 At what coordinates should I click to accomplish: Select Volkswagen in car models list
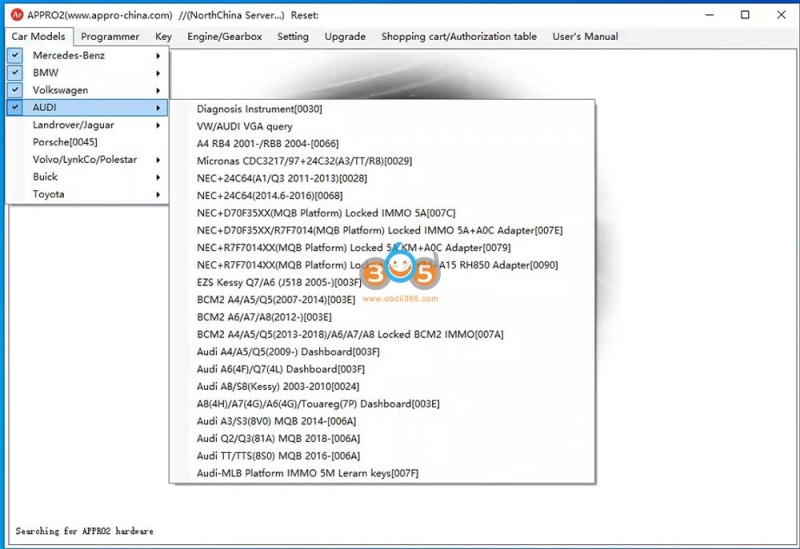(87, 90)
